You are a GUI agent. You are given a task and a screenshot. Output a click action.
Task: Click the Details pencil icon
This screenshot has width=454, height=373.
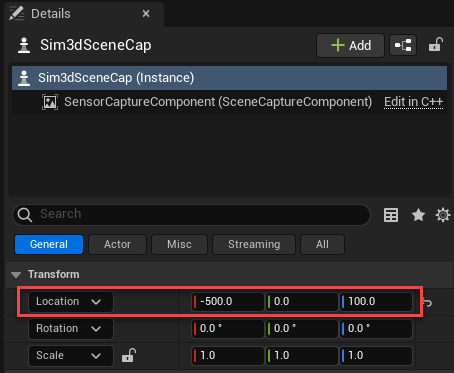coord(17,14)
